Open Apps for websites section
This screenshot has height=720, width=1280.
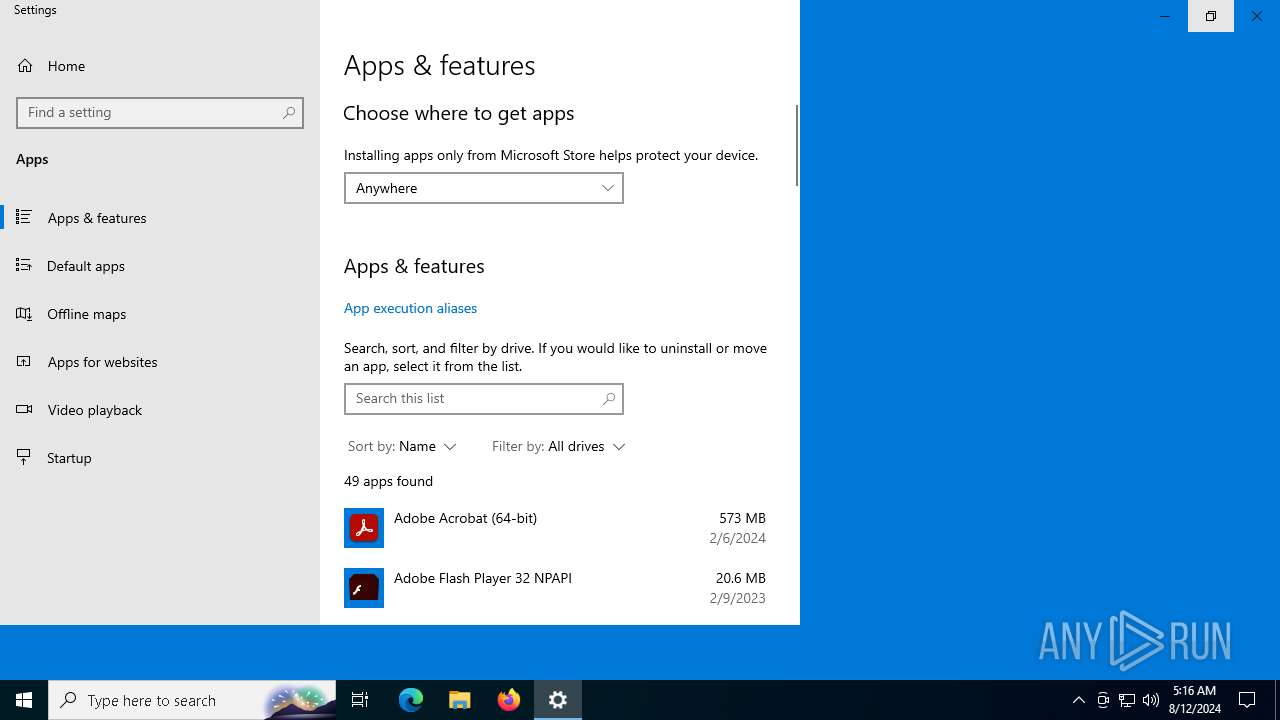160,361
